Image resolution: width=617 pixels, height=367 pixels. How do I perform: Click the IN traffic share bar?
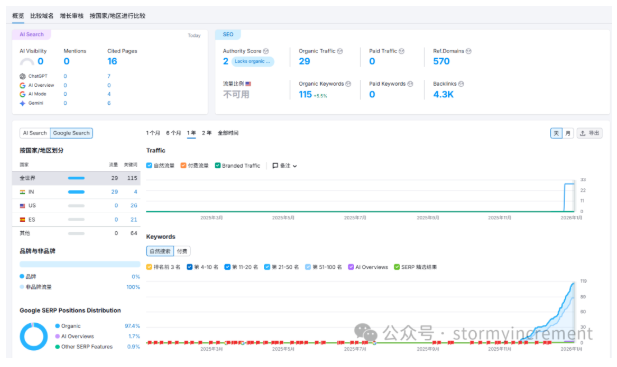(x=76, y=192)
